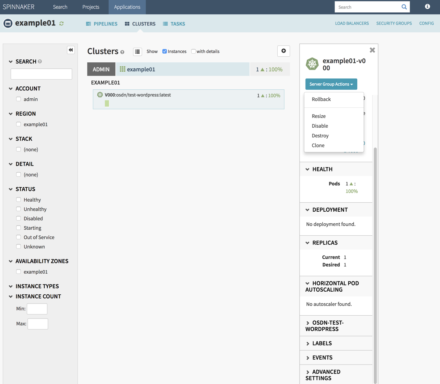Select the V000 osdn/test-wordpress:latest server group

[189, 99]
